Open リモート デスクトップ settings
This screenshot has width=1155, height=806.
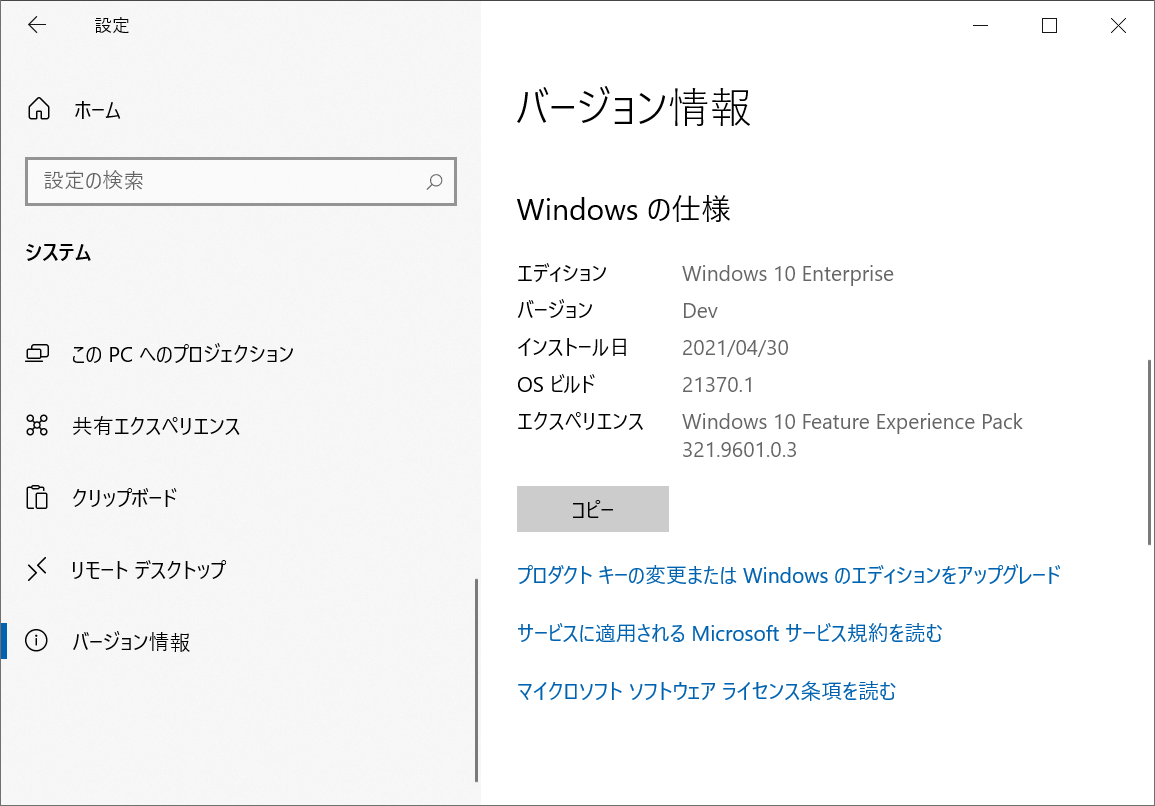[148, 570]
